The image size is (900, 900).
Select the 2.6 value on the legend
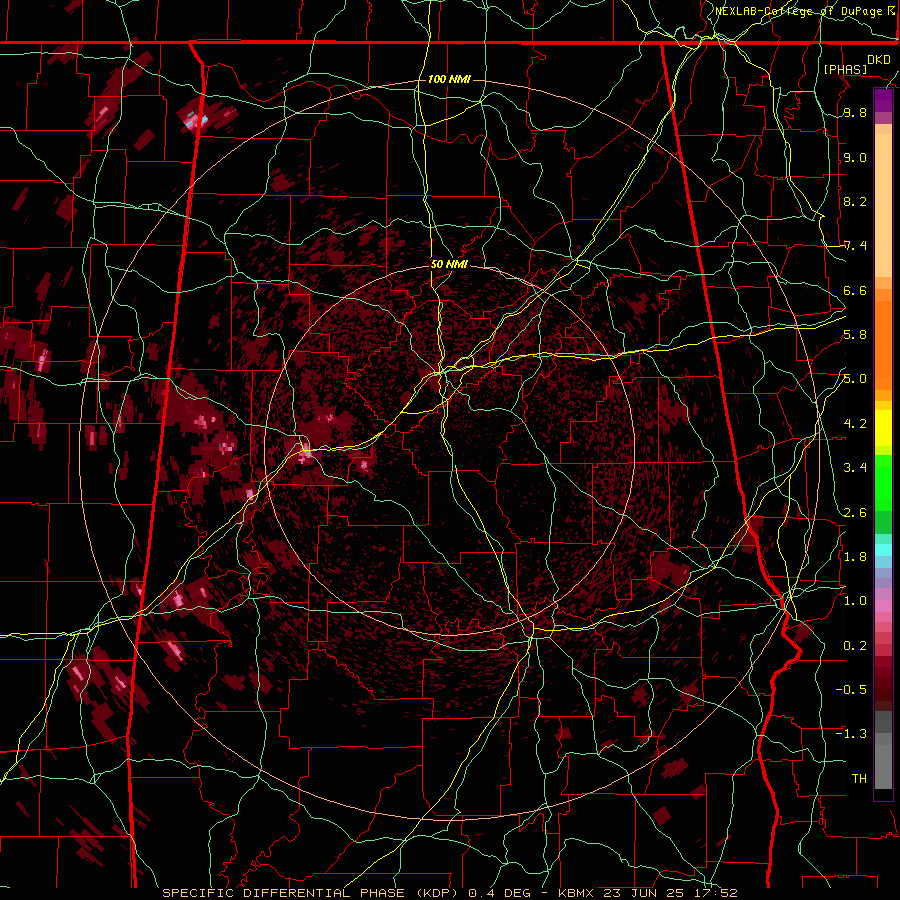(x=855, y=513)
